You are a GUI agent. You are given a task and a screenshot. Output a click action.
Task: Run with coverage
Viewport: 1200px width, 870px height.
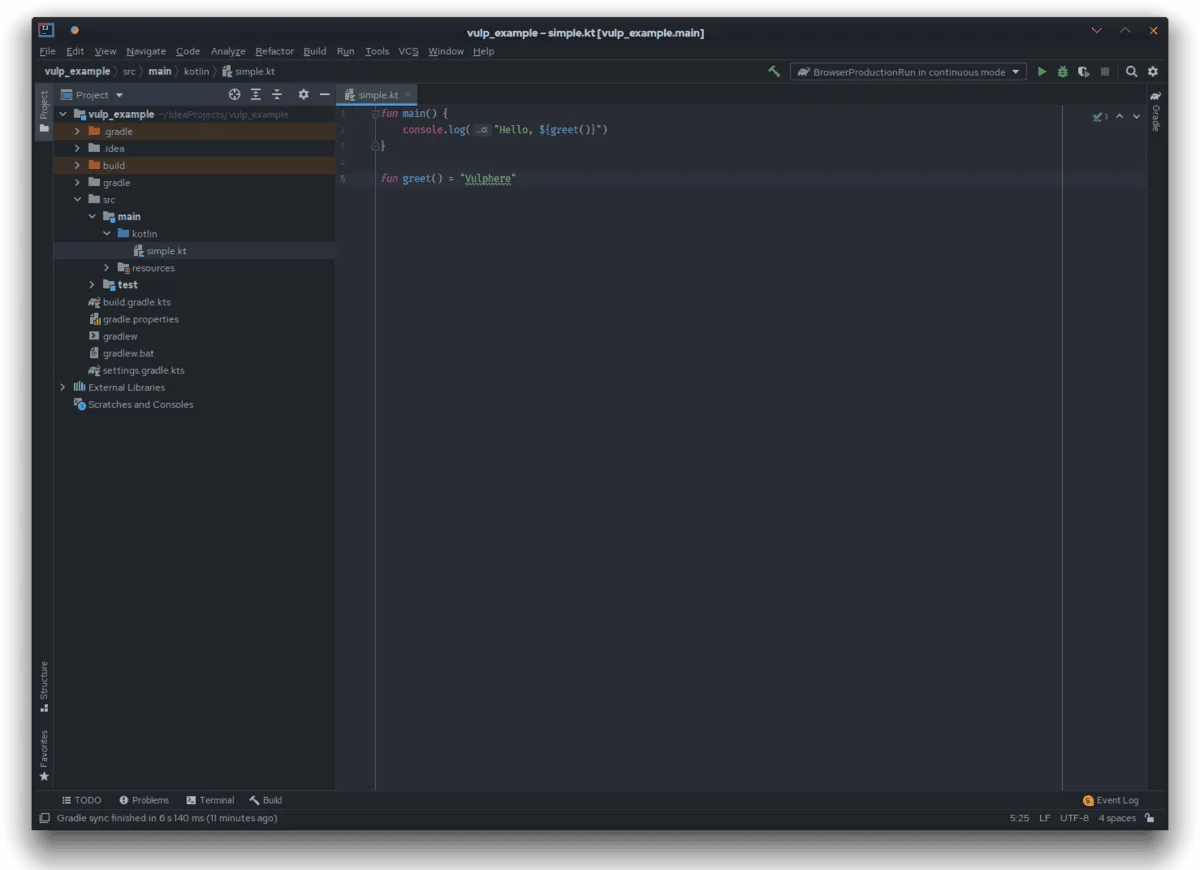coord(1083,71)
